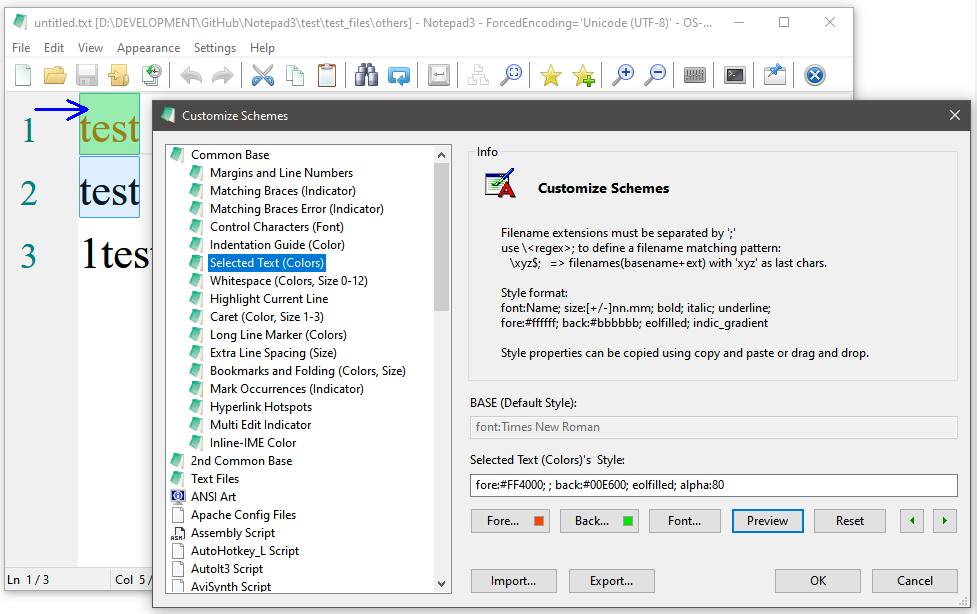Select Matching Braces Error (Indicator) item
Viewport: 977px width, 614px height.
click(297, 209)
